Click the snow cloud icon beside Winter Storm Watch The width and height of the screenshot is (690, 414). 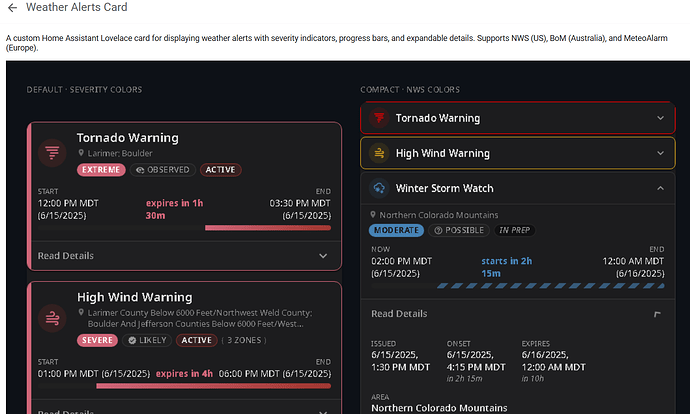[379, 188]
